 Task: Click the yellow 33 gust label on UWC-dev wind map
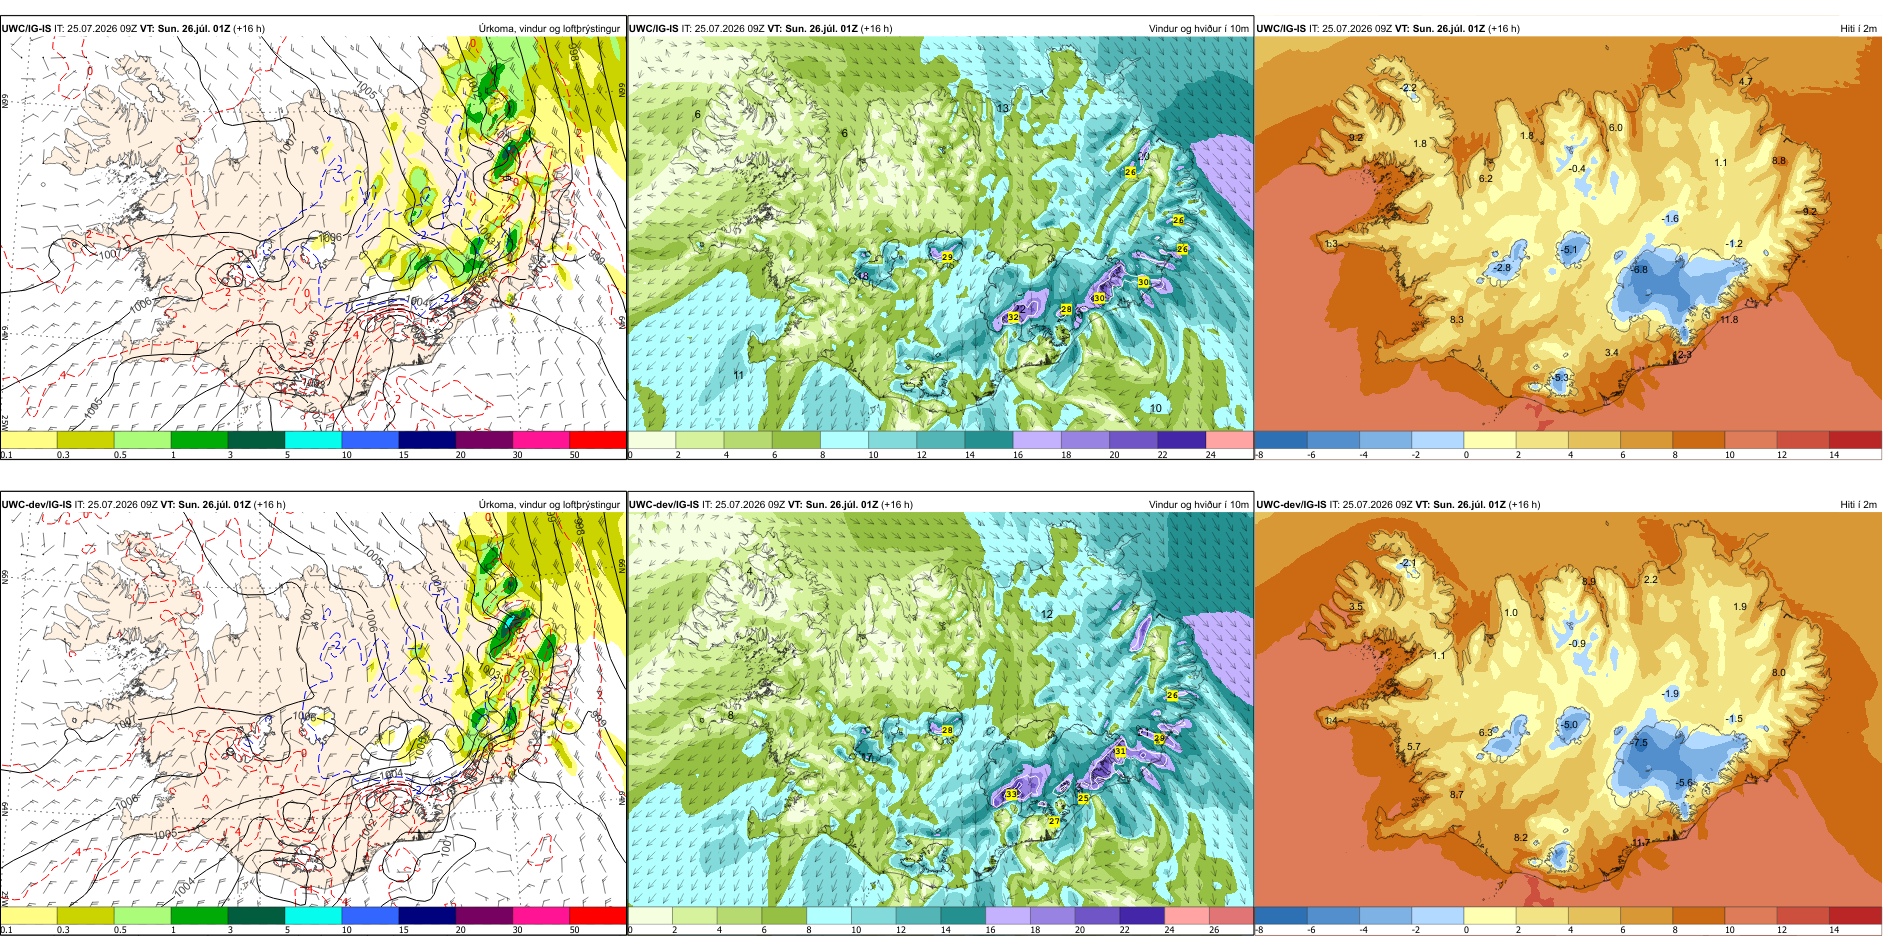pos(1010,794)
